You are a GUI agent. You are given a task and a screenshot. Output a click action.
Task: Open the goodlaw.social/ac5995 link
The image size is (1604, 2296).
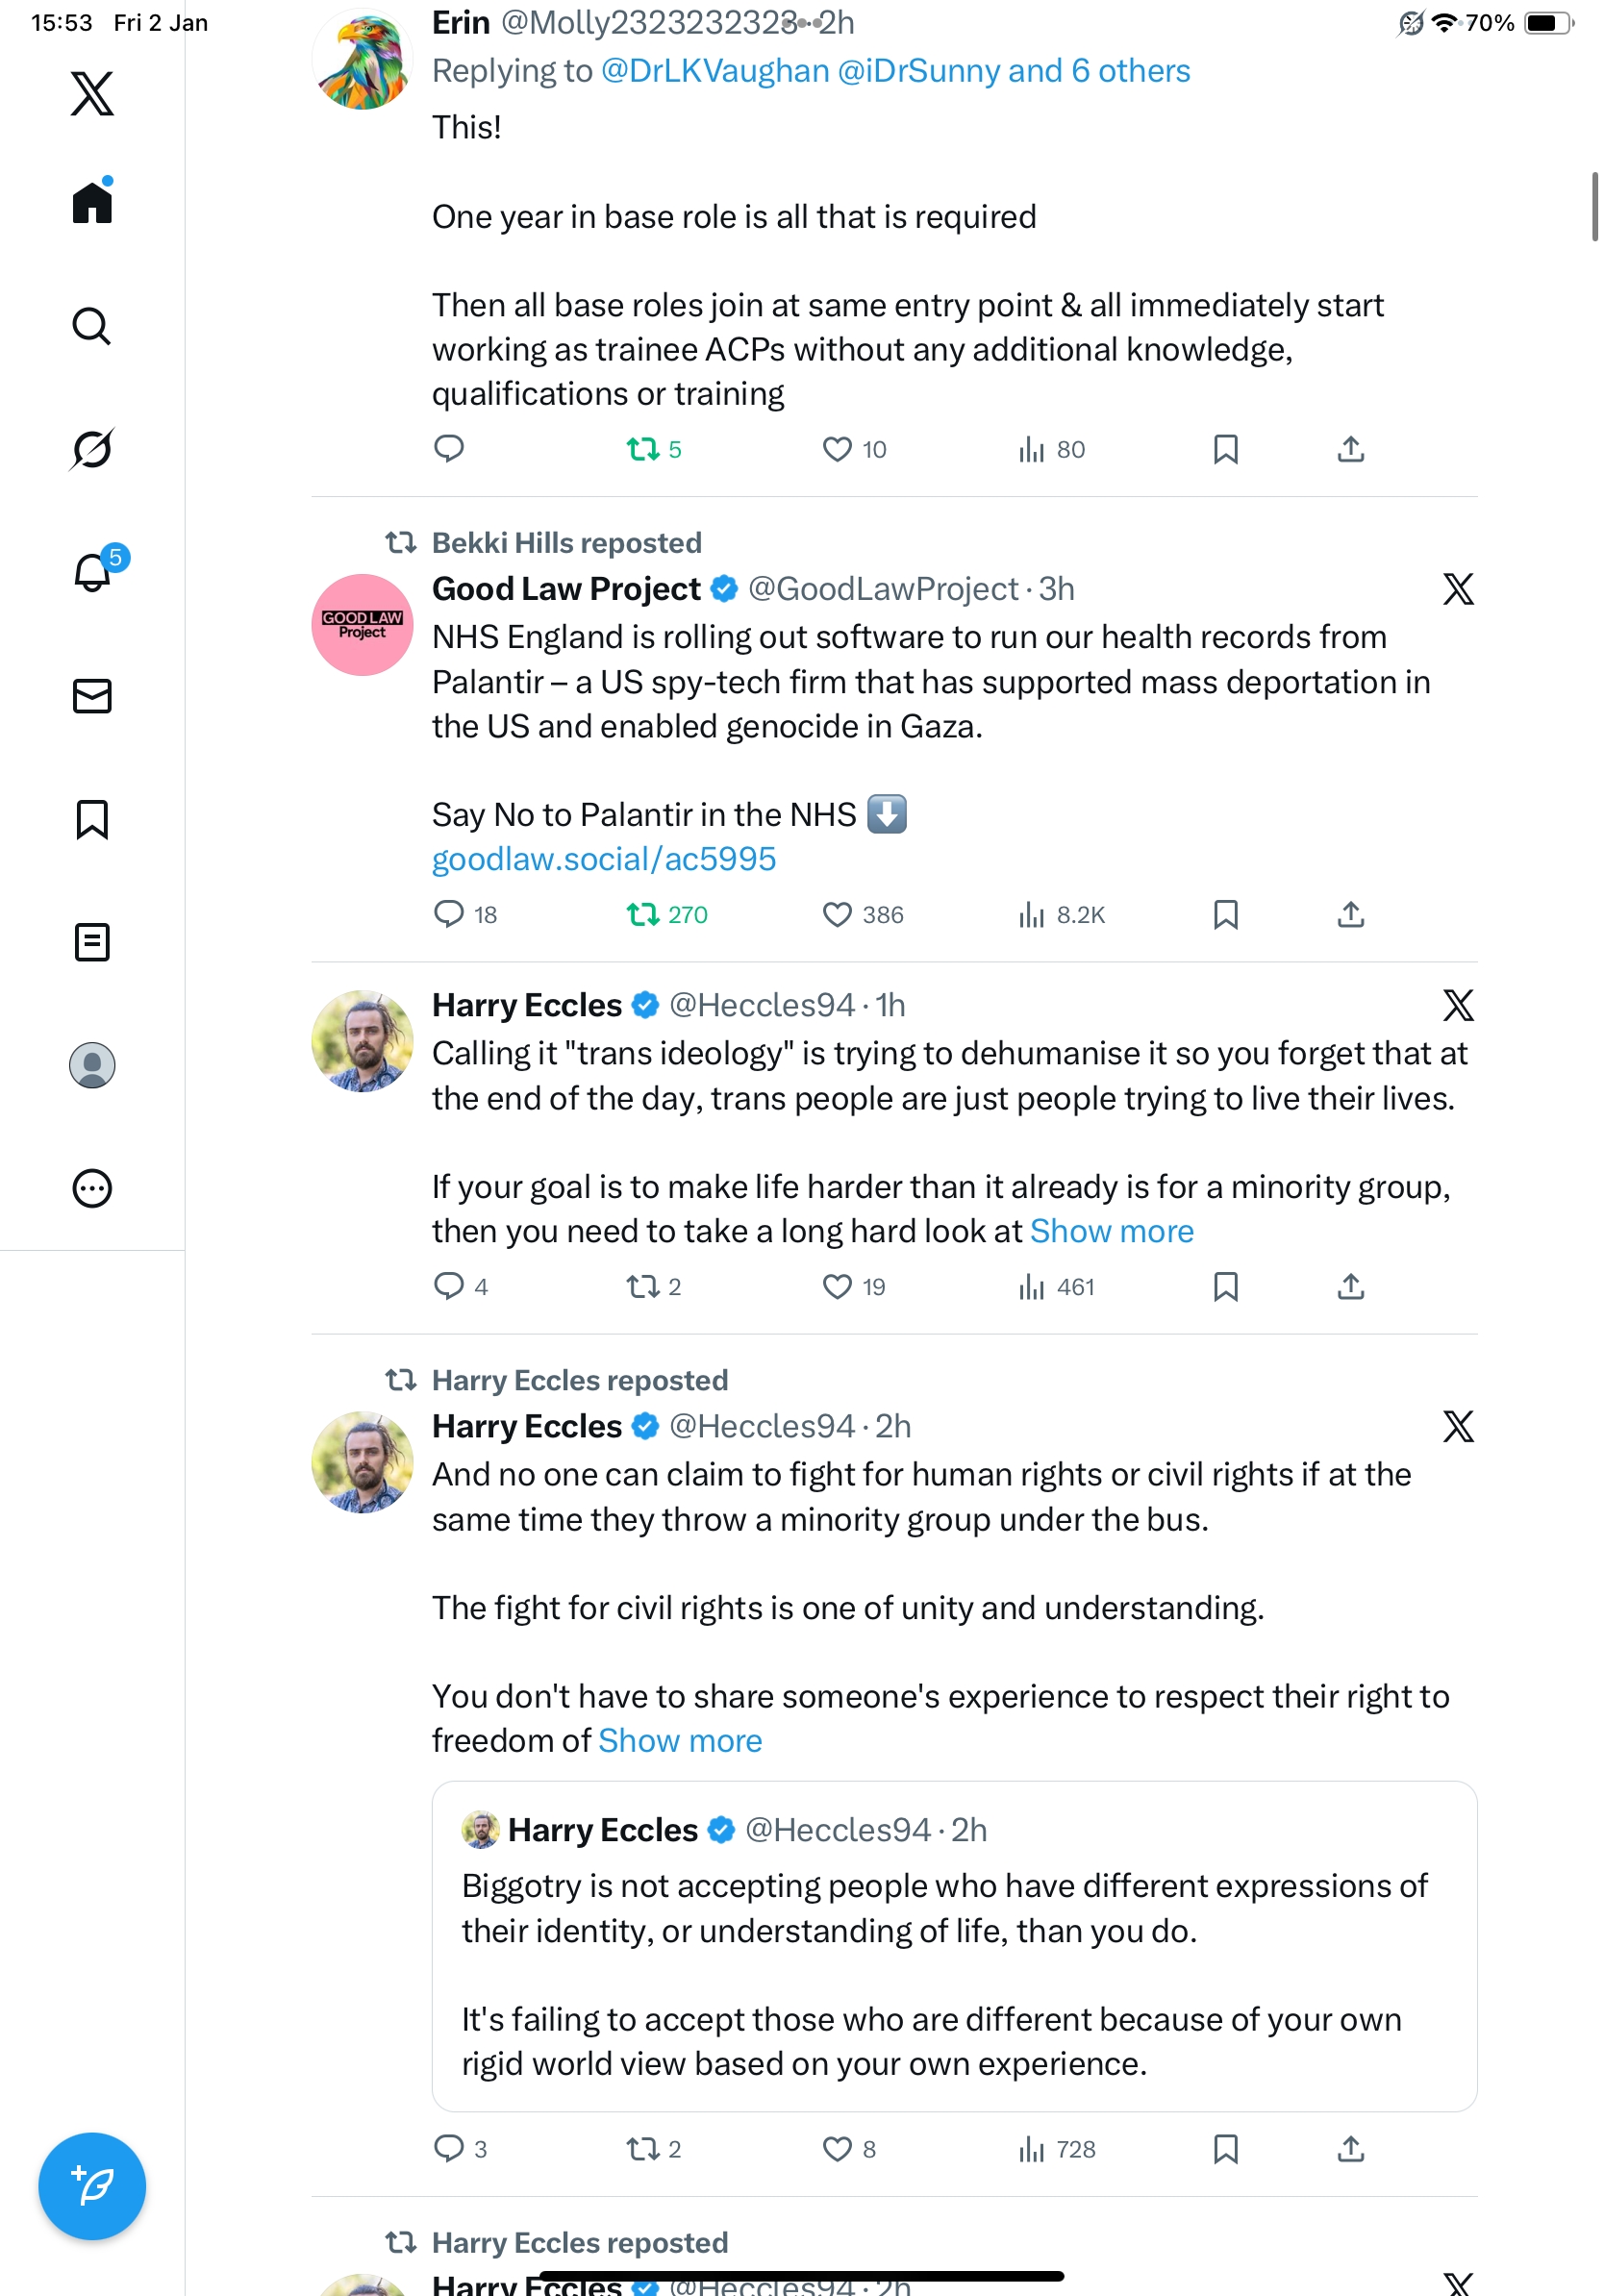[603, 859]
